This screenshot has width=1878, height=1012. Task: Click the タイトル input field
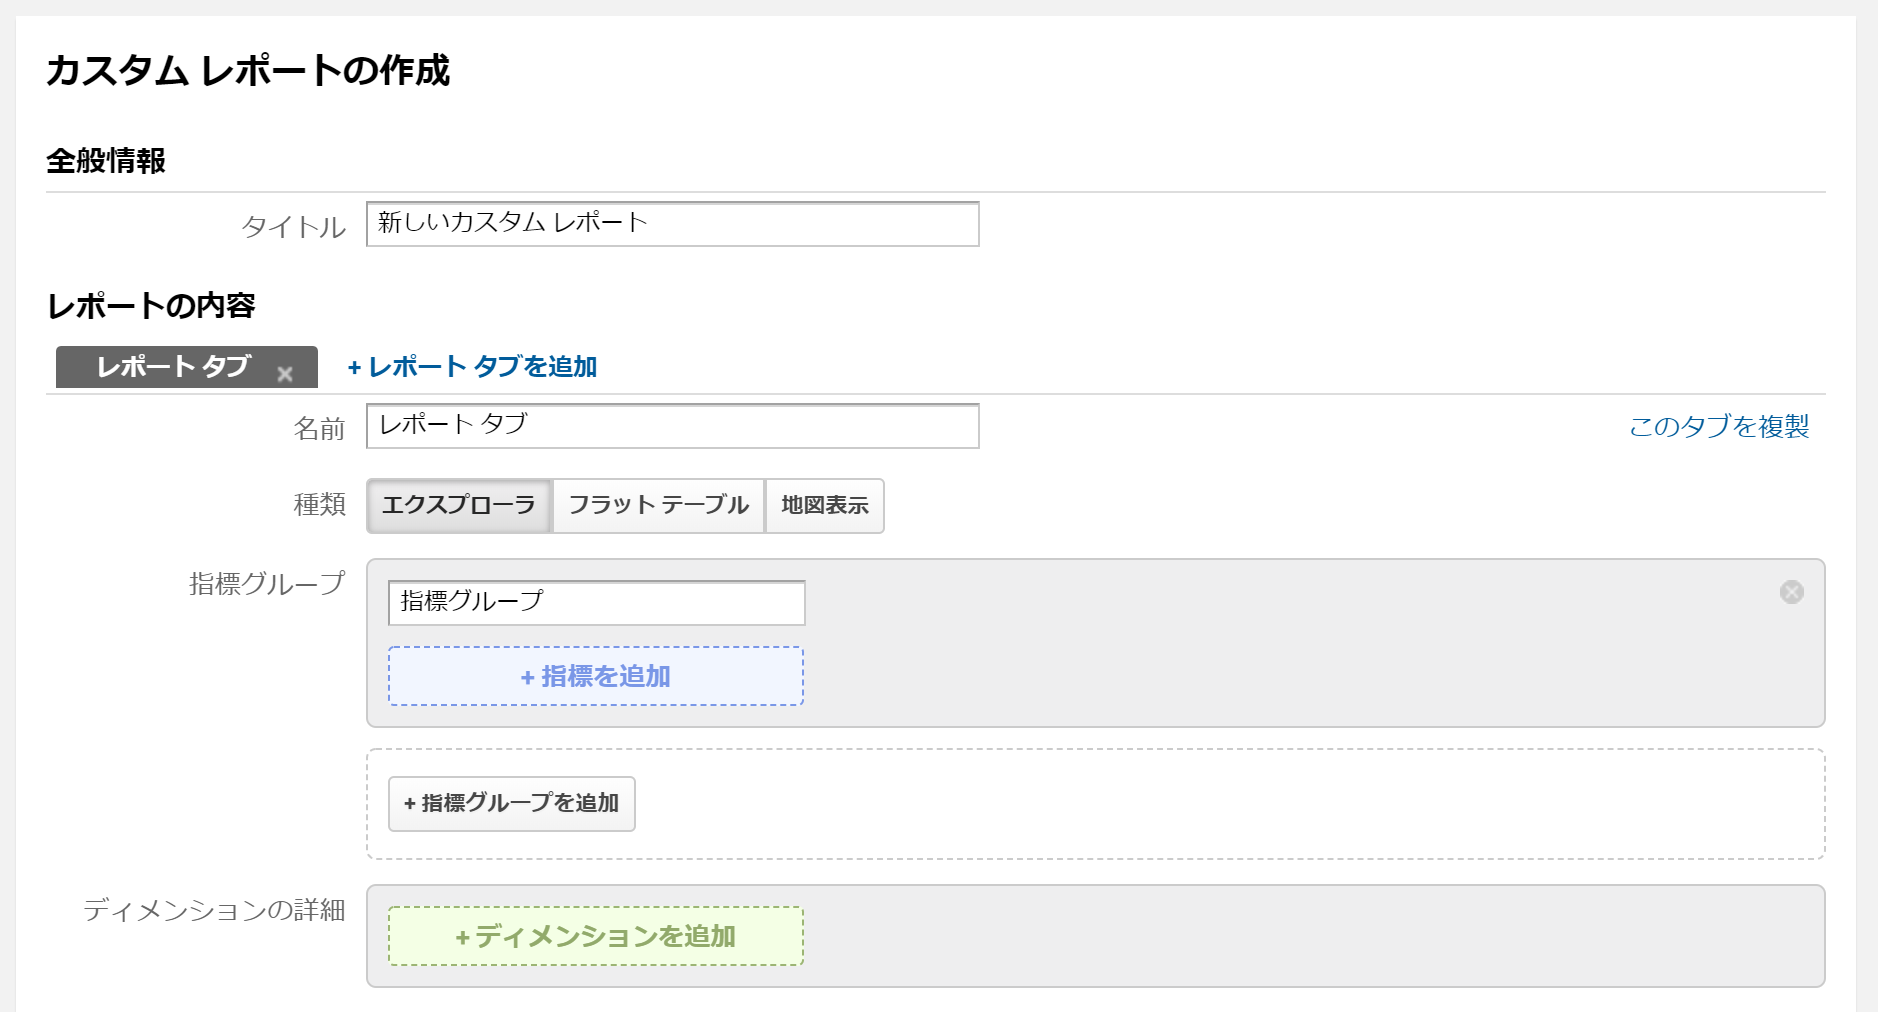click(x=672, y=224)
